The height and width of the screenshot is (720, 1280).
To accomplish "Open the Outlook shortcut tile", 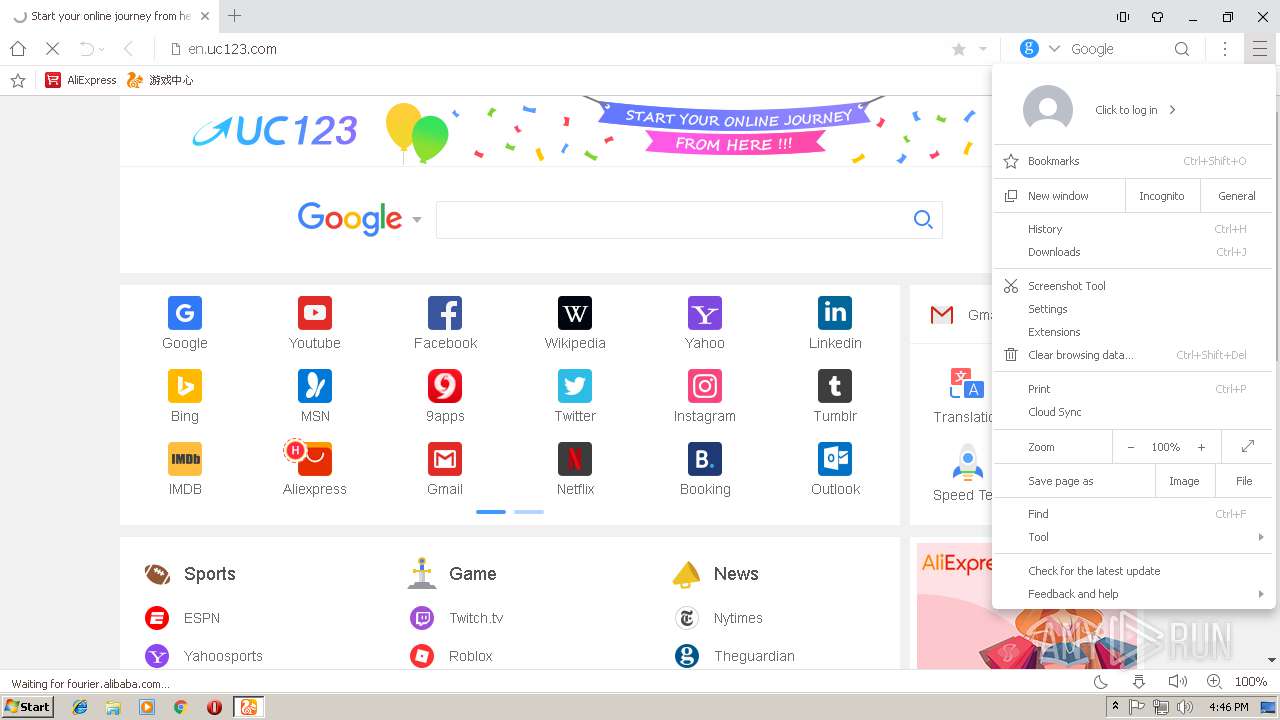I will tap(835, 469).
